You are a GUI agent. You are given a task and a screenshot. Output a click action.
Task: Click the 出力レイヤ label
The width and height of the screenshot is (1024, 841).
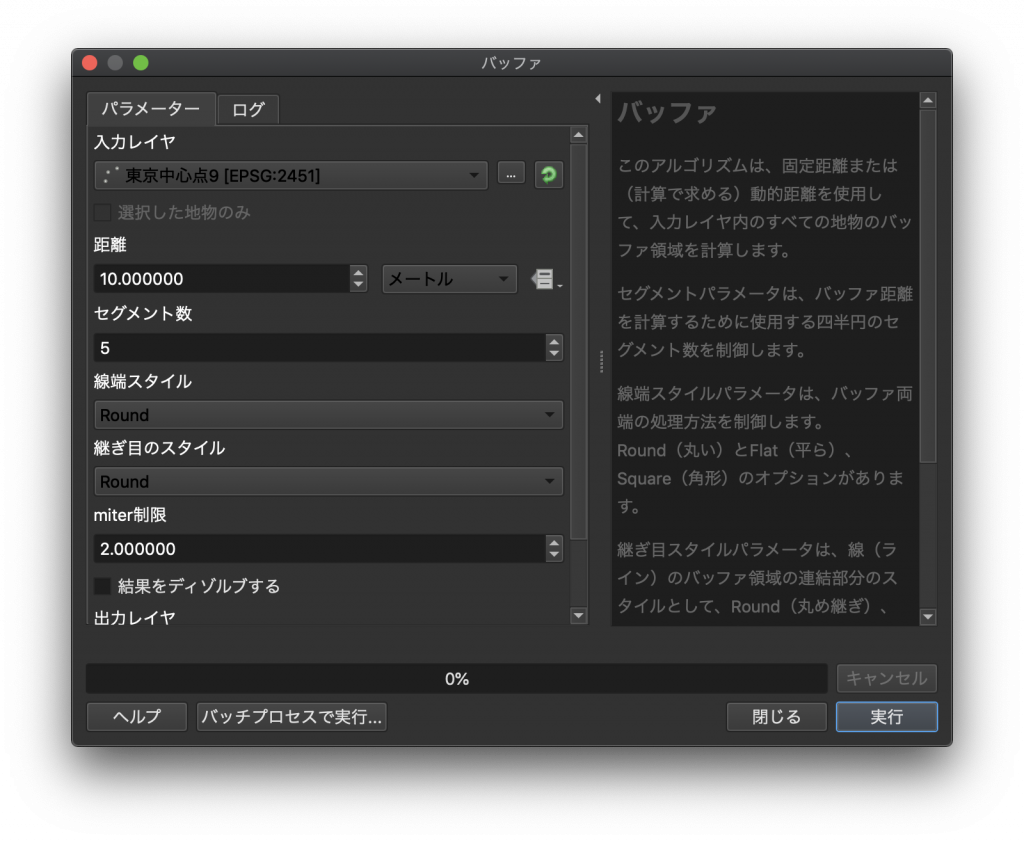pyautogui.click(x=135, y=617)
